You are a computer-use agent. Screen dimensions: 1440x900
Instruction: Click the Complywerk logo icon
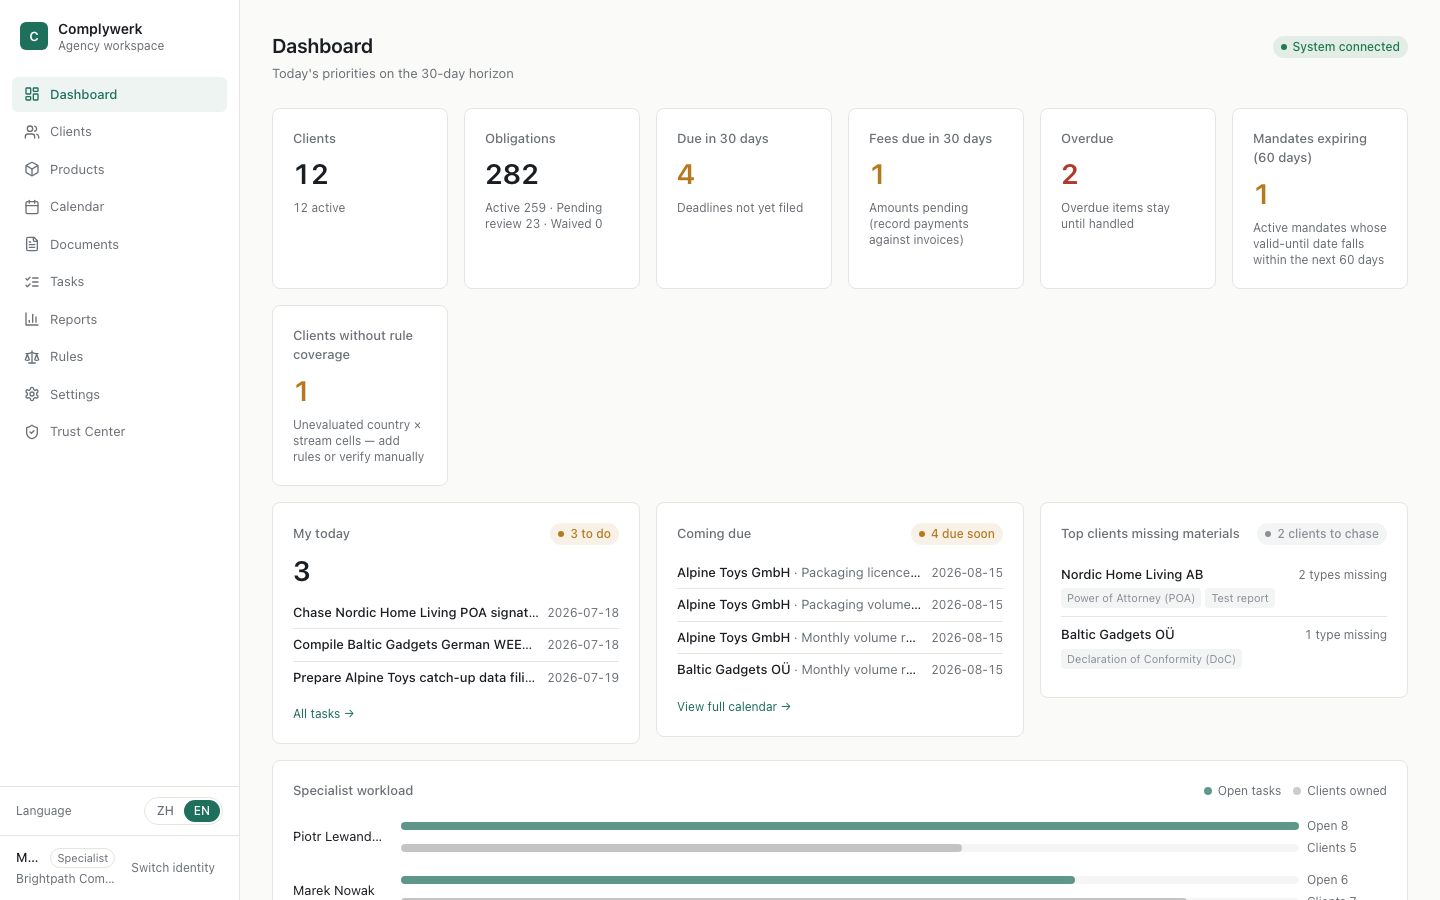[34, 36]
